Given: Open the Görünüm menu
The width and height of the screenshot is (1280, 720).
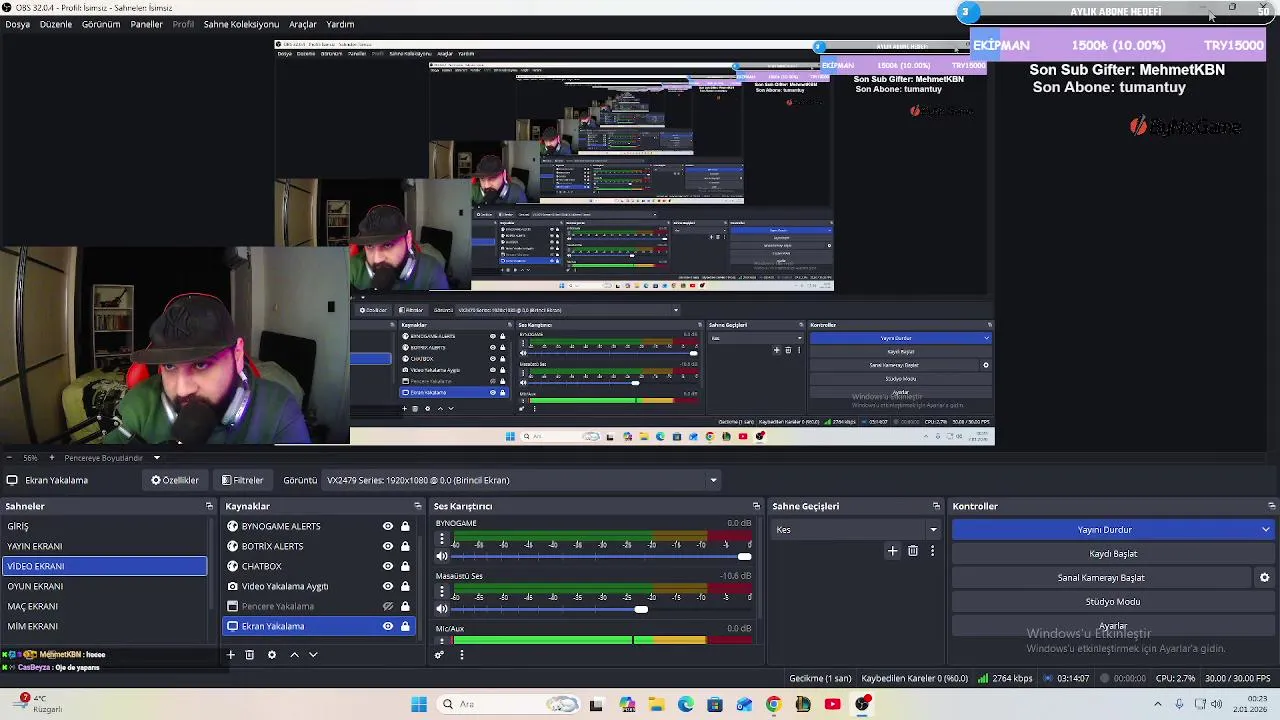Looking at the screenshot, I should pyautogui.click(x=101, y=24).
